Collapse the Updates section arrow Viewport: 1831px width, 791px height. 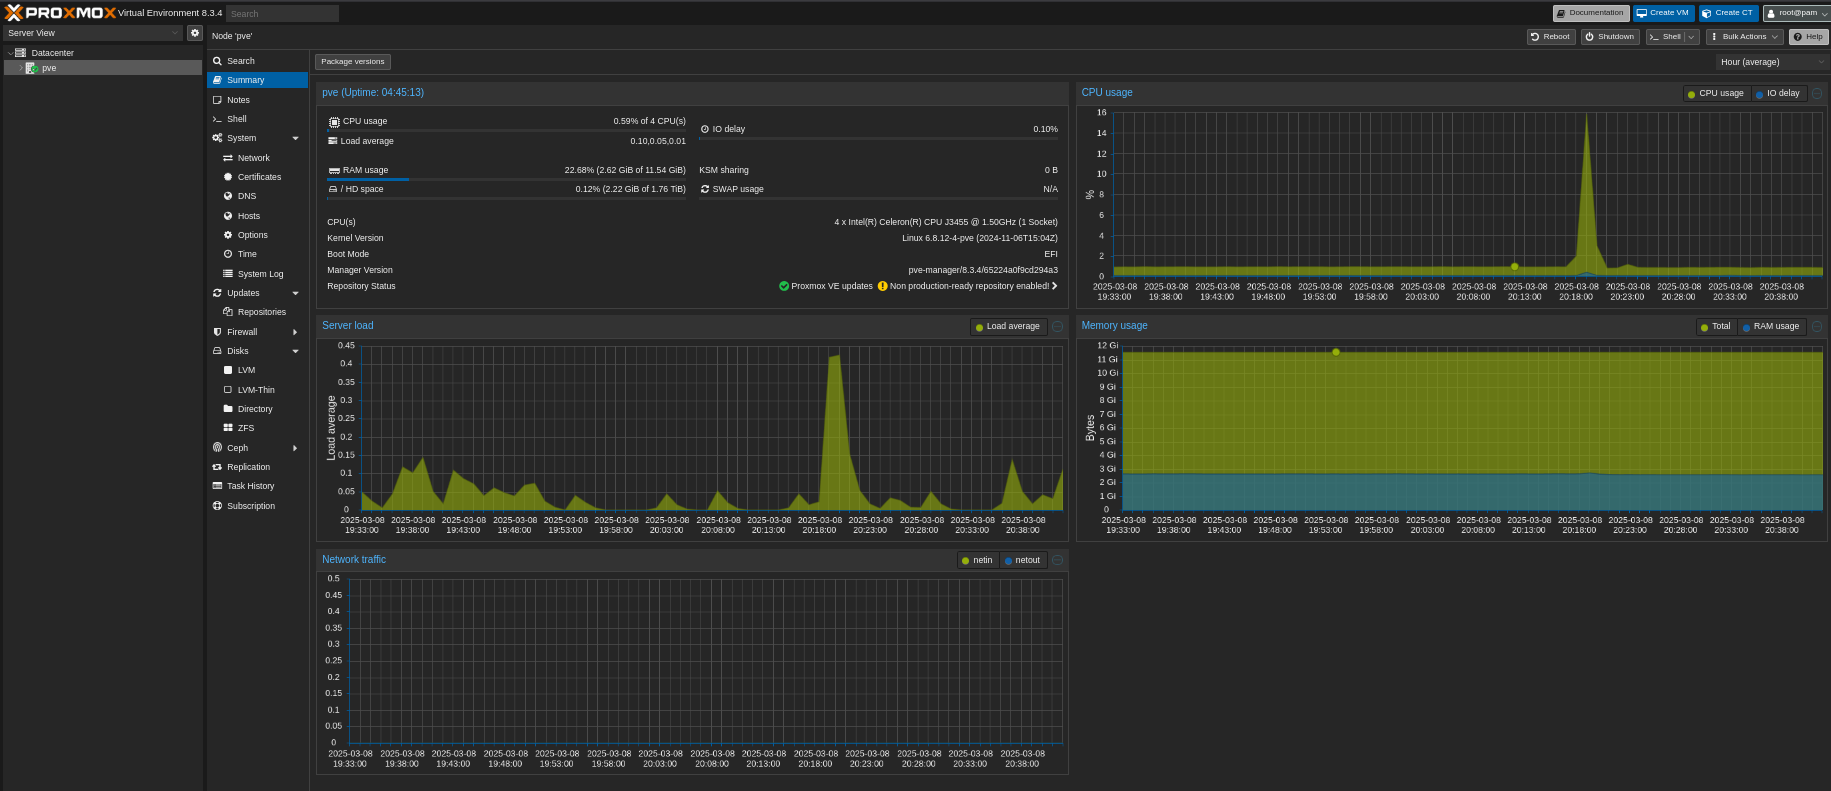pyautogui.click(x=295, y=293)
